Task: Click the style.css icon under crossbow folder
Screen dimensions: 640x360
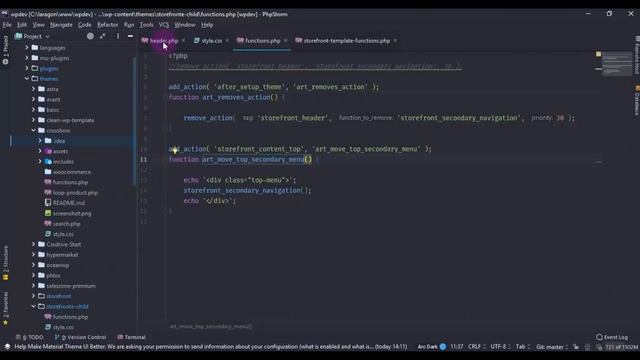Action: tap(48, 234)
